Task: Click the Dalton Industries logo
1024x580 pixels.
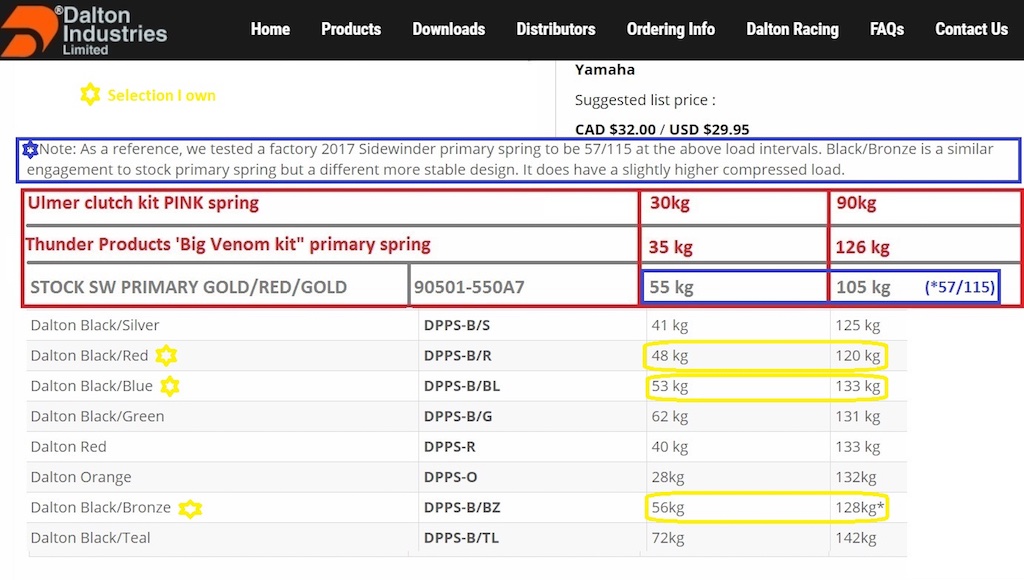Action: pyautogui.click(x=84, y=30)
